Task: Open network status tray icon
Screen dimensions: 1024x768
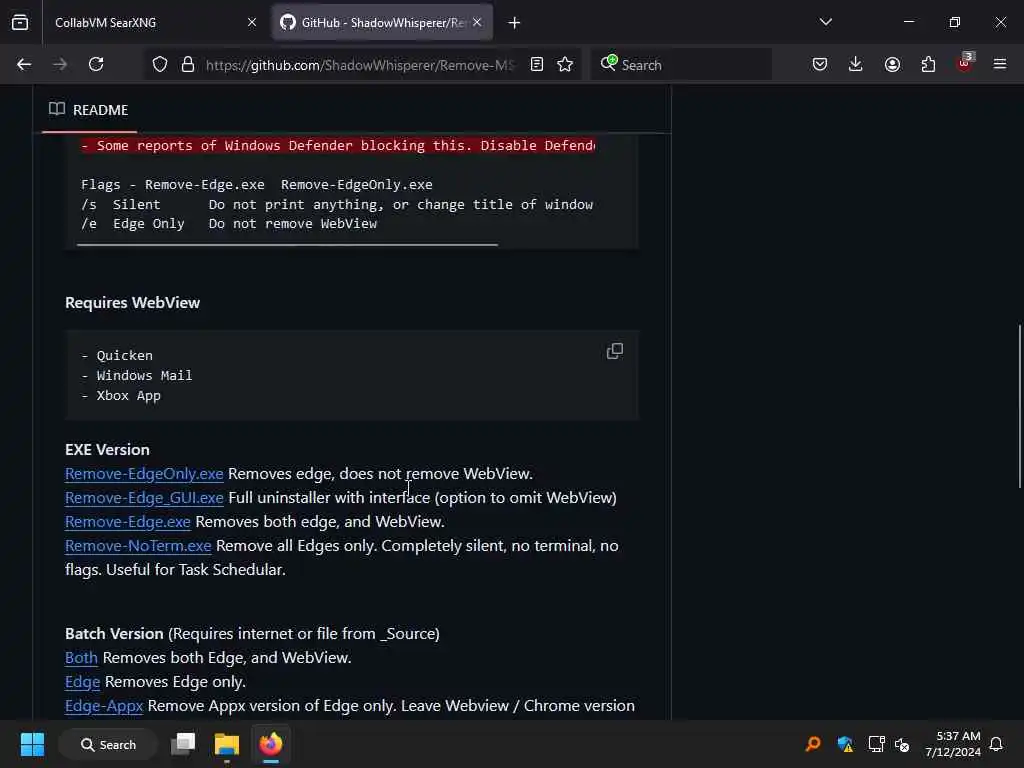Action: coord(876,744)
